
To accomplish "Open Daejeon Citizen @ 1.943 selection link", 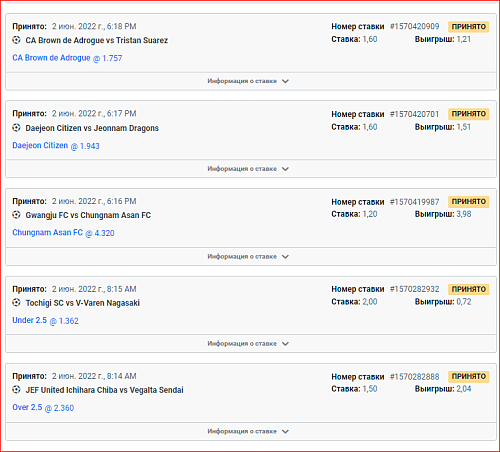I will (56, 146).
